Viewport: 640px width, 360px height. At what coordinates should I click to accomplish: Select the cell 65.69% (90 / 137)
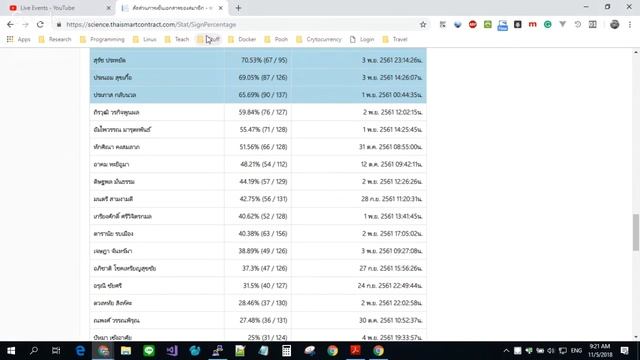click(x=258, y=95)
